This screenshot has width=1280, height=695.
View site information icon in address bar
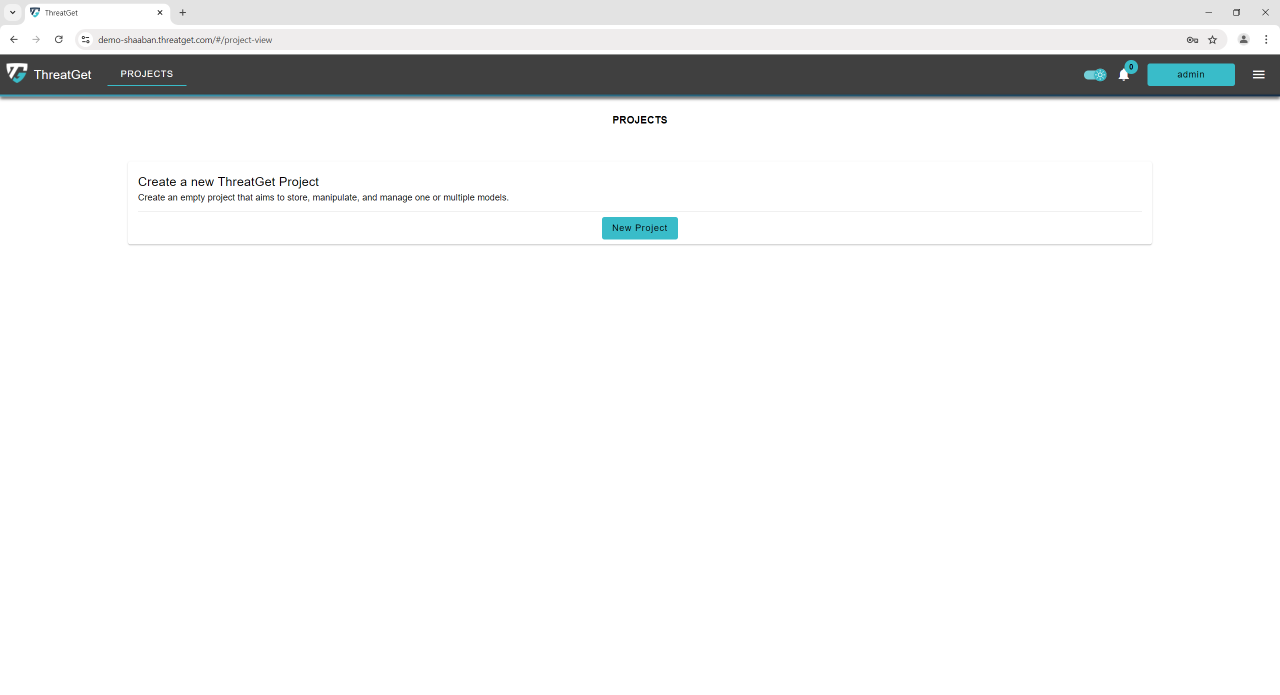(86, 40)
